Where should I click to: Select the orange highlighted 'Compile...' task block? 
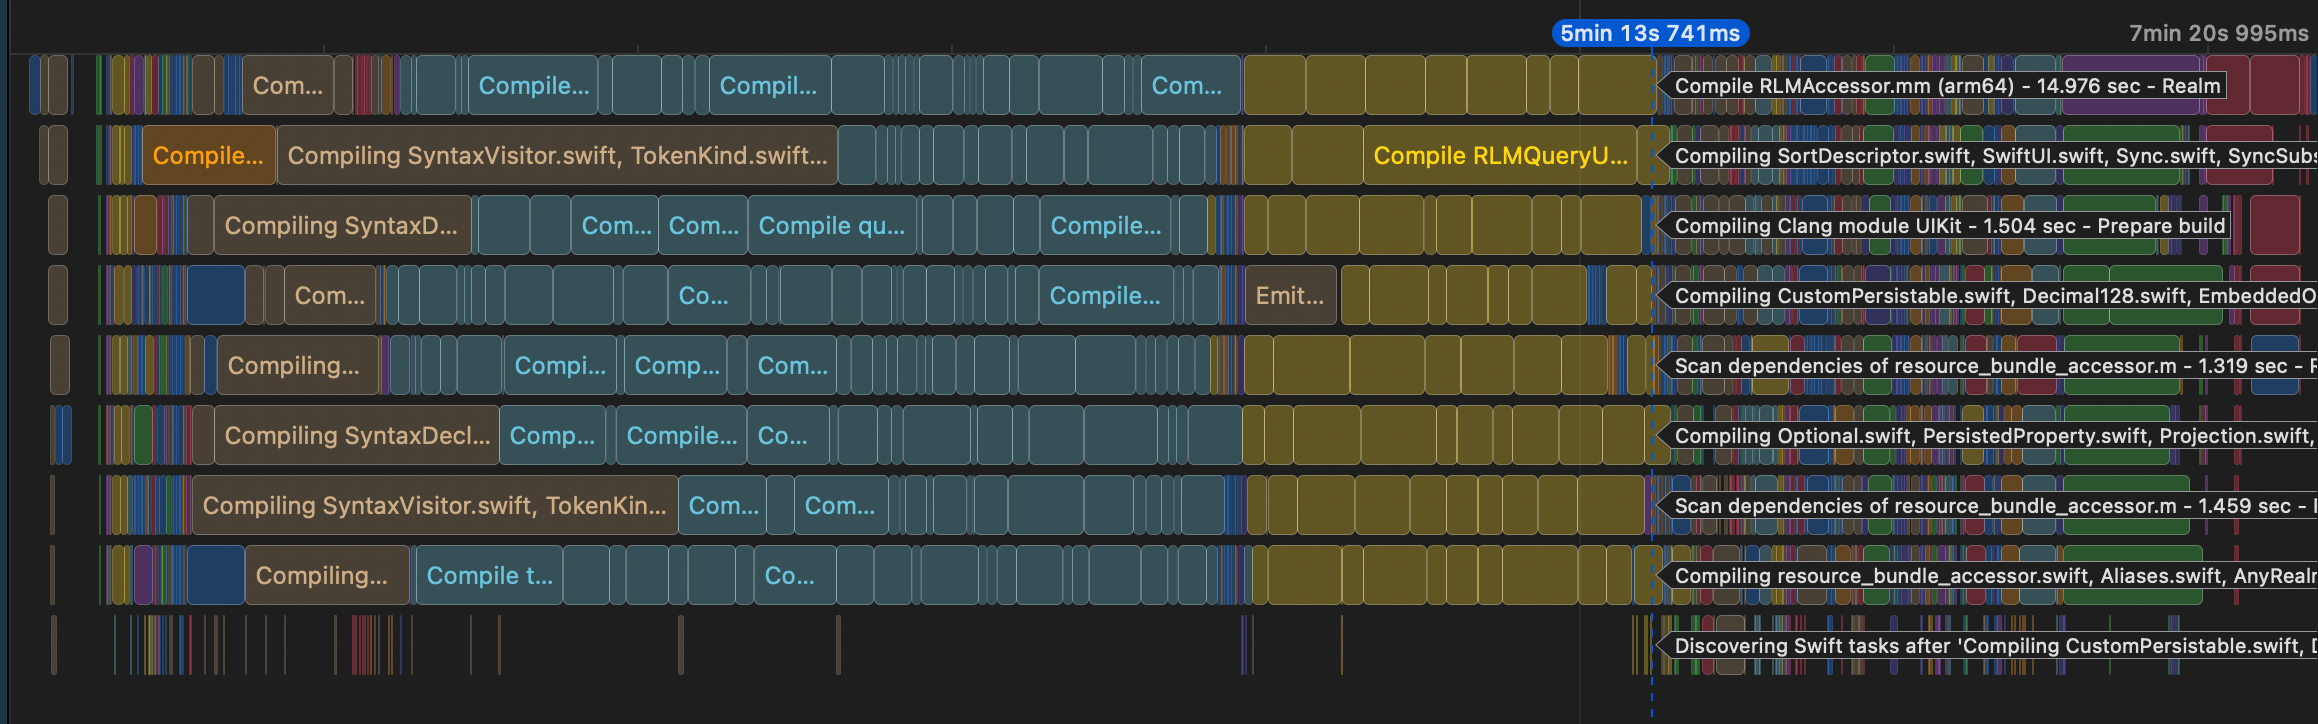click(208, 155)
